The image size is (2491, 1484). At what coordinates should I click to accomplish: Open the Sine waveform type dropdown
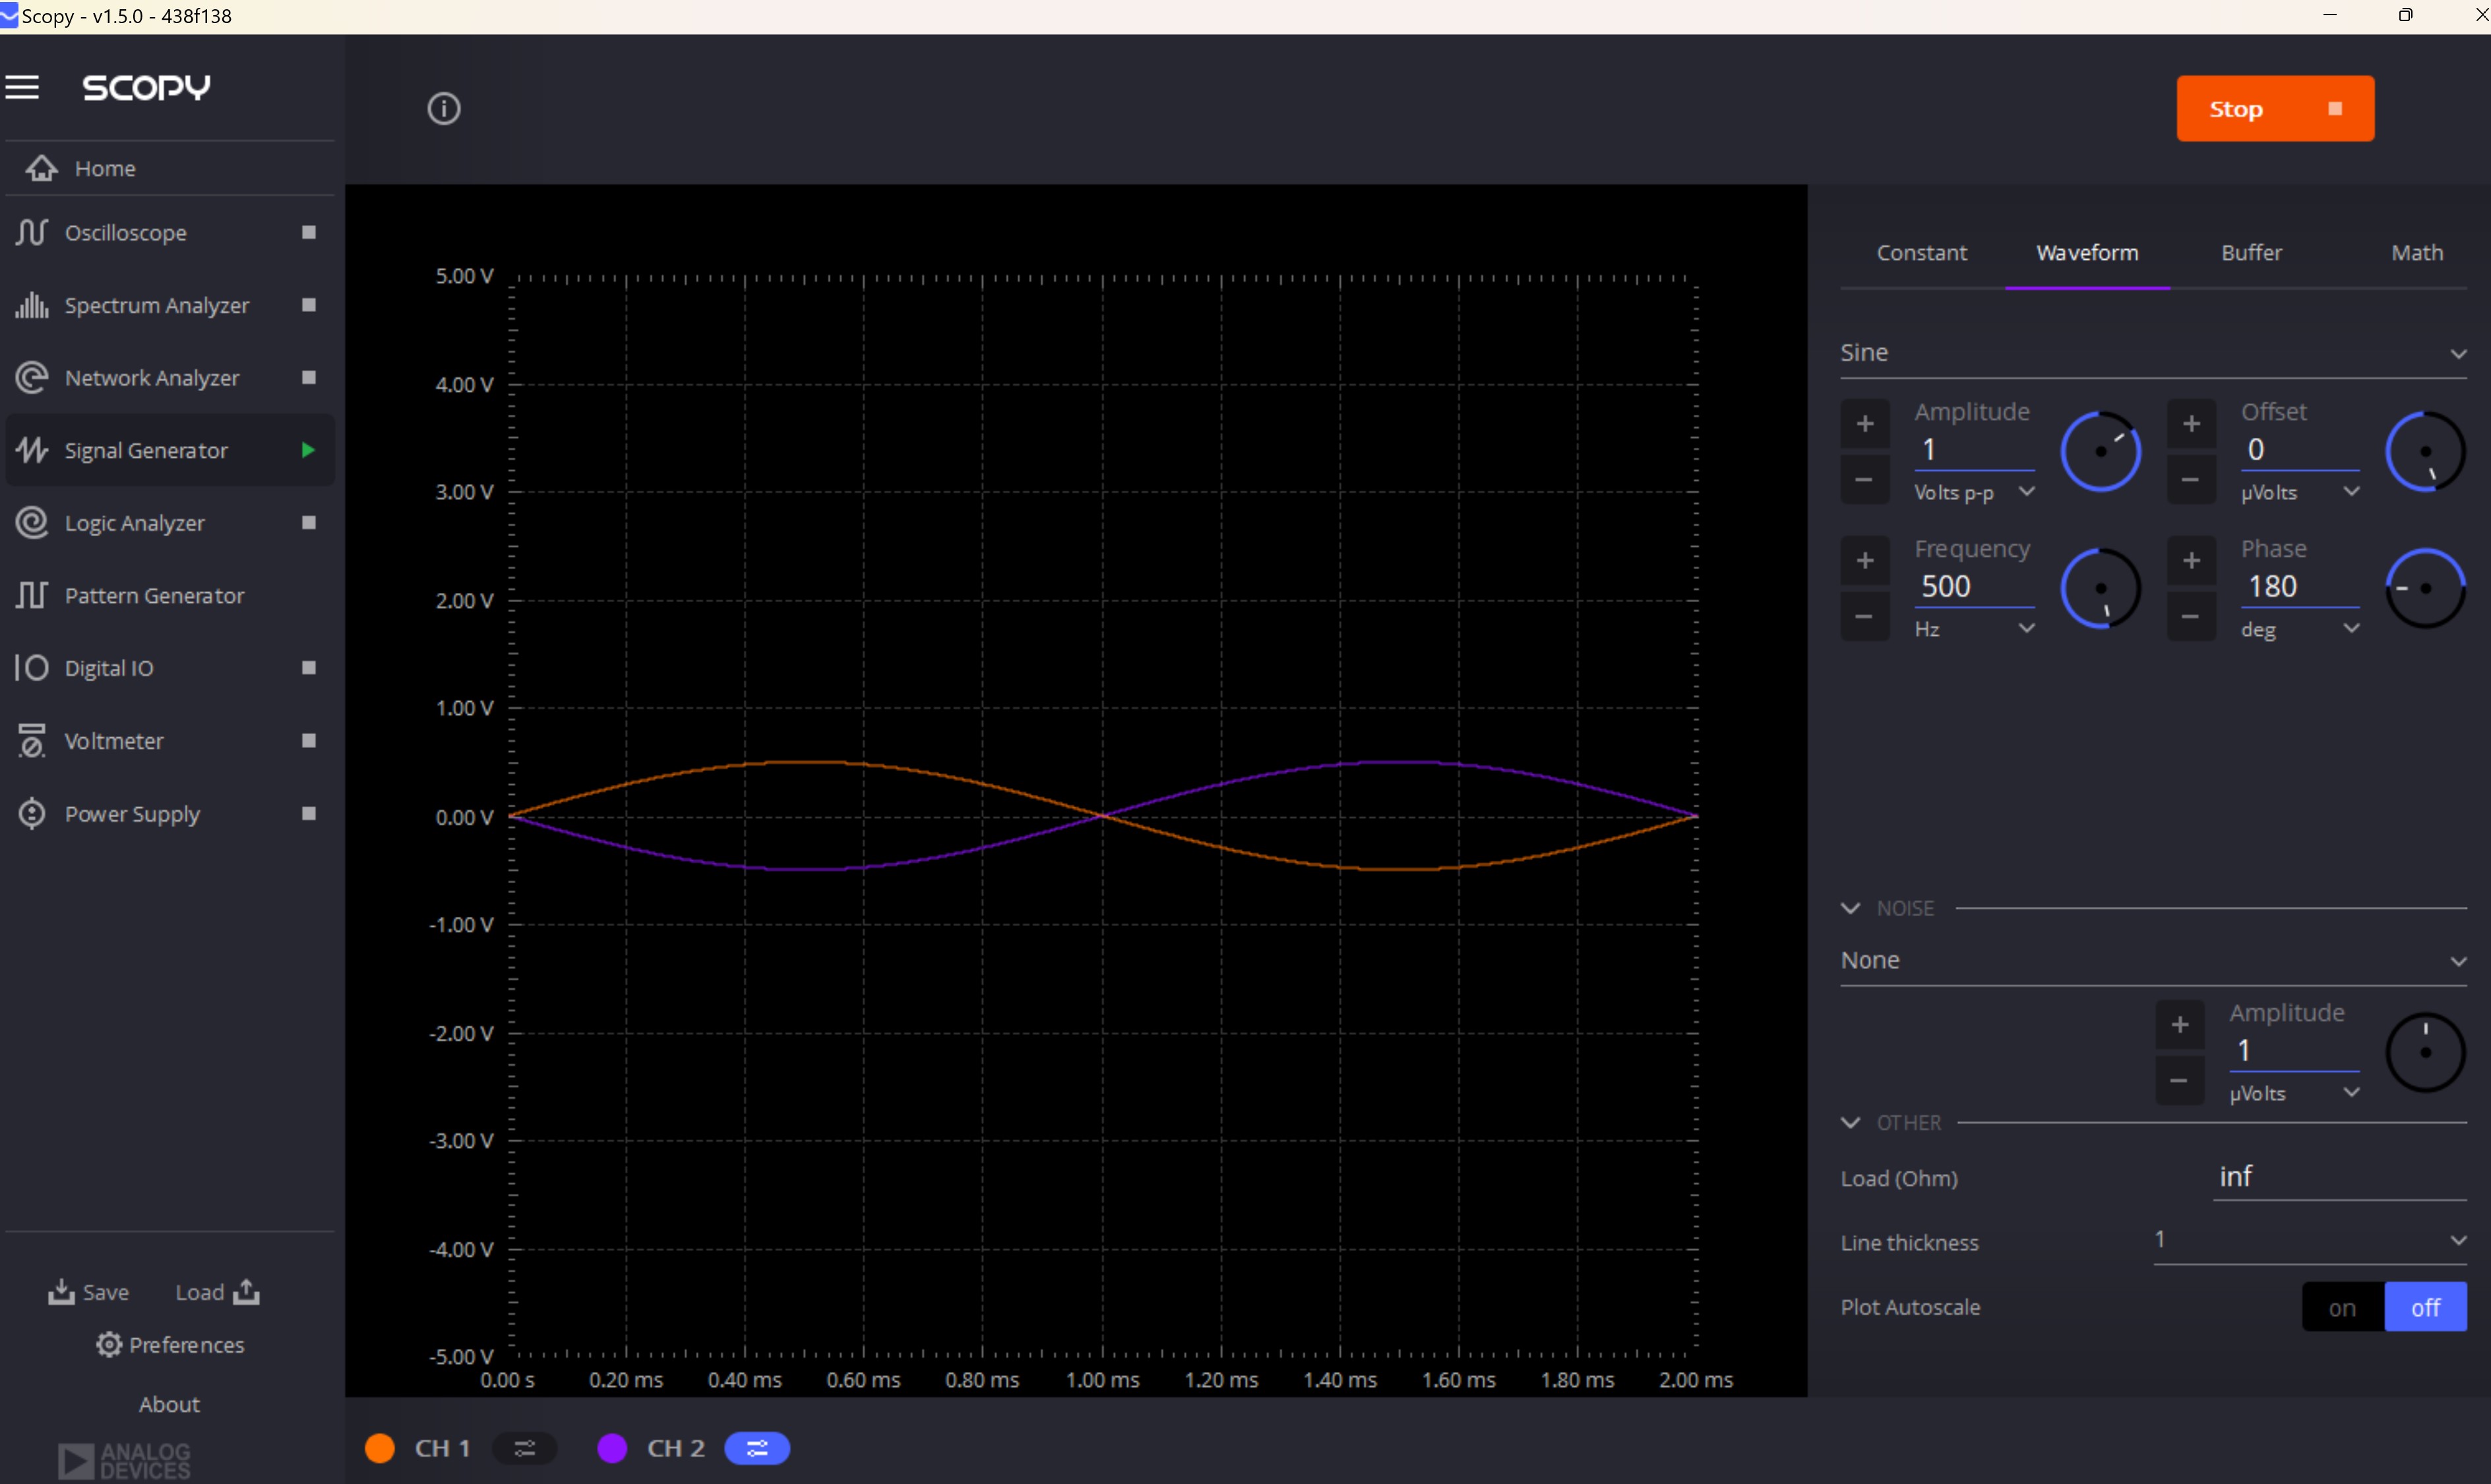click(x=2458, y=352)
